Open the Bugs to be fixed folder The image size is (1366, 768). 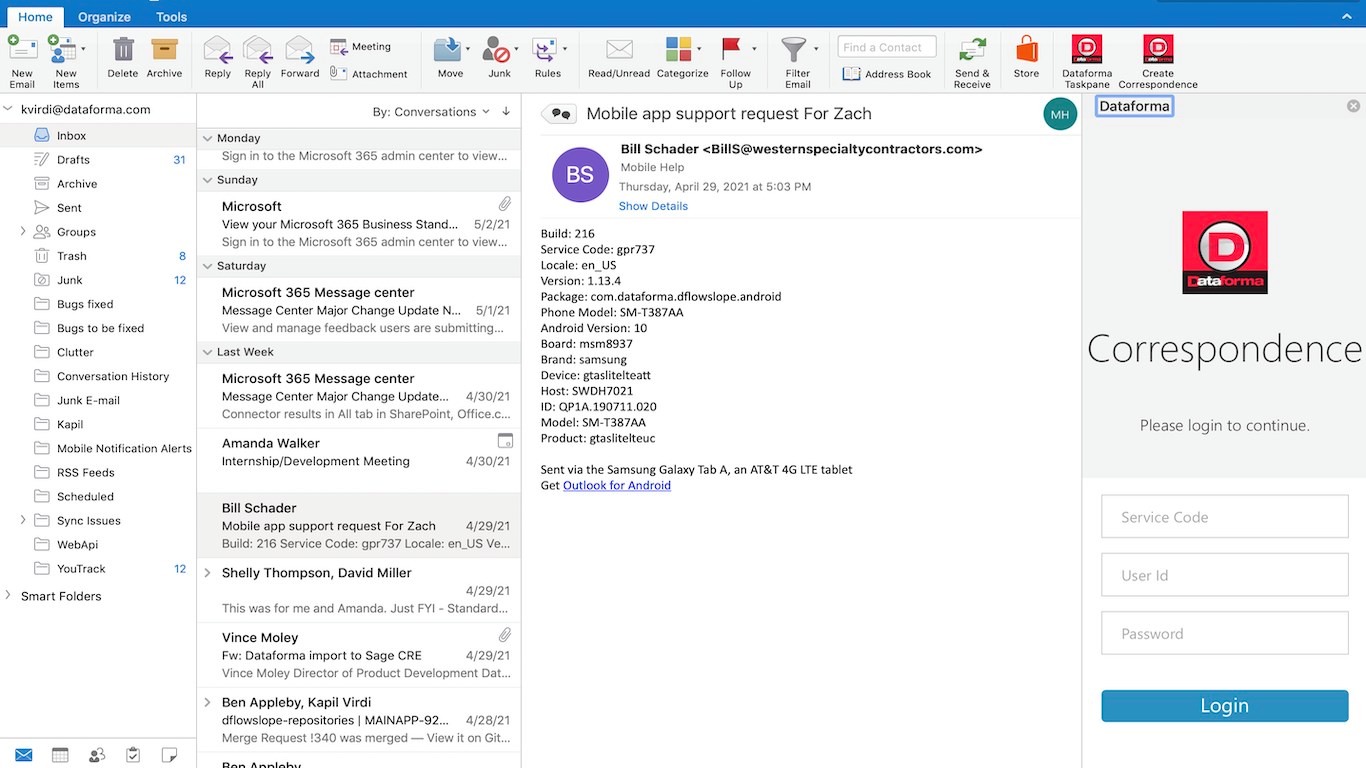click(x=99, y=328)
